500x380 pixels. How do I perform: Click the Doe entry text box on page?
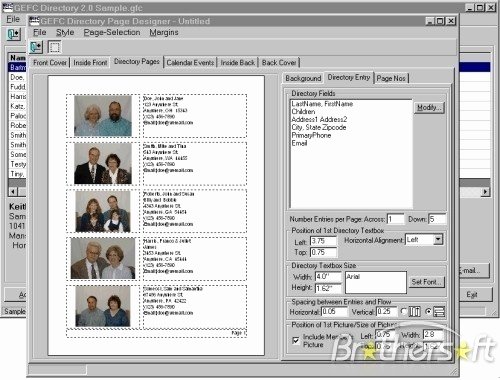click(x=195, y=116)
